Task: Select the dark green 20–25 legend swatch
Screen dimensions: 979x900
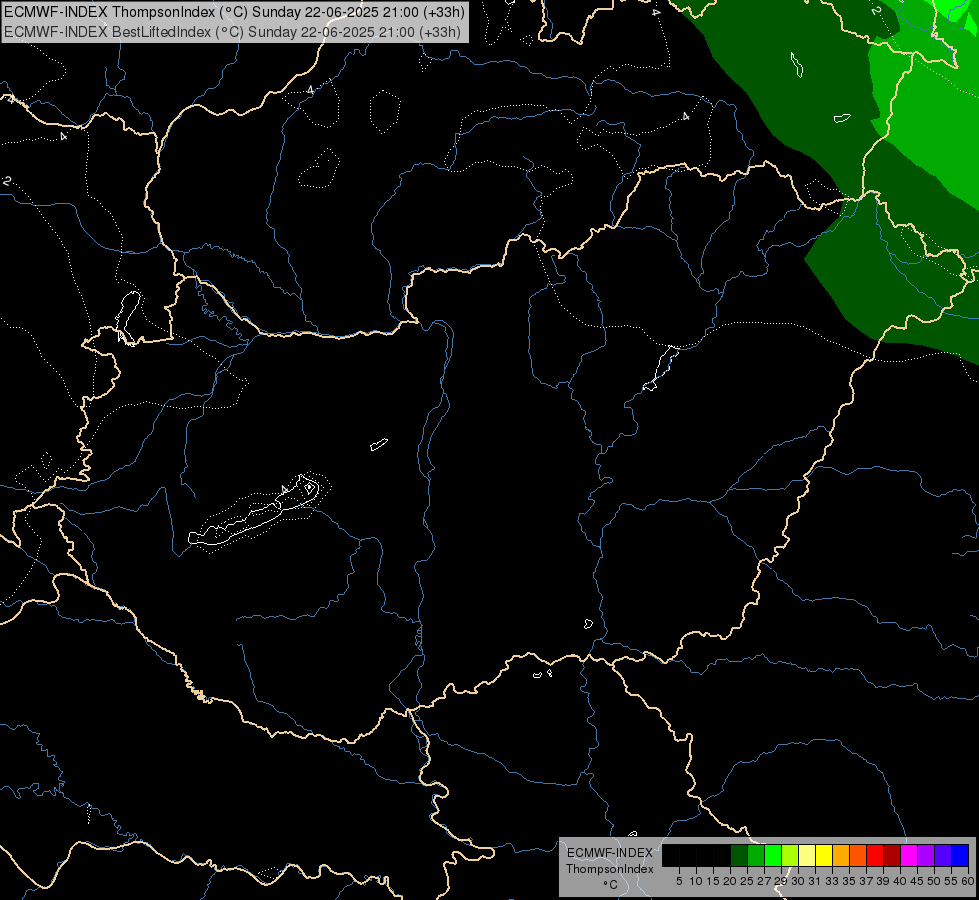Action: click(x=739, y=855)
